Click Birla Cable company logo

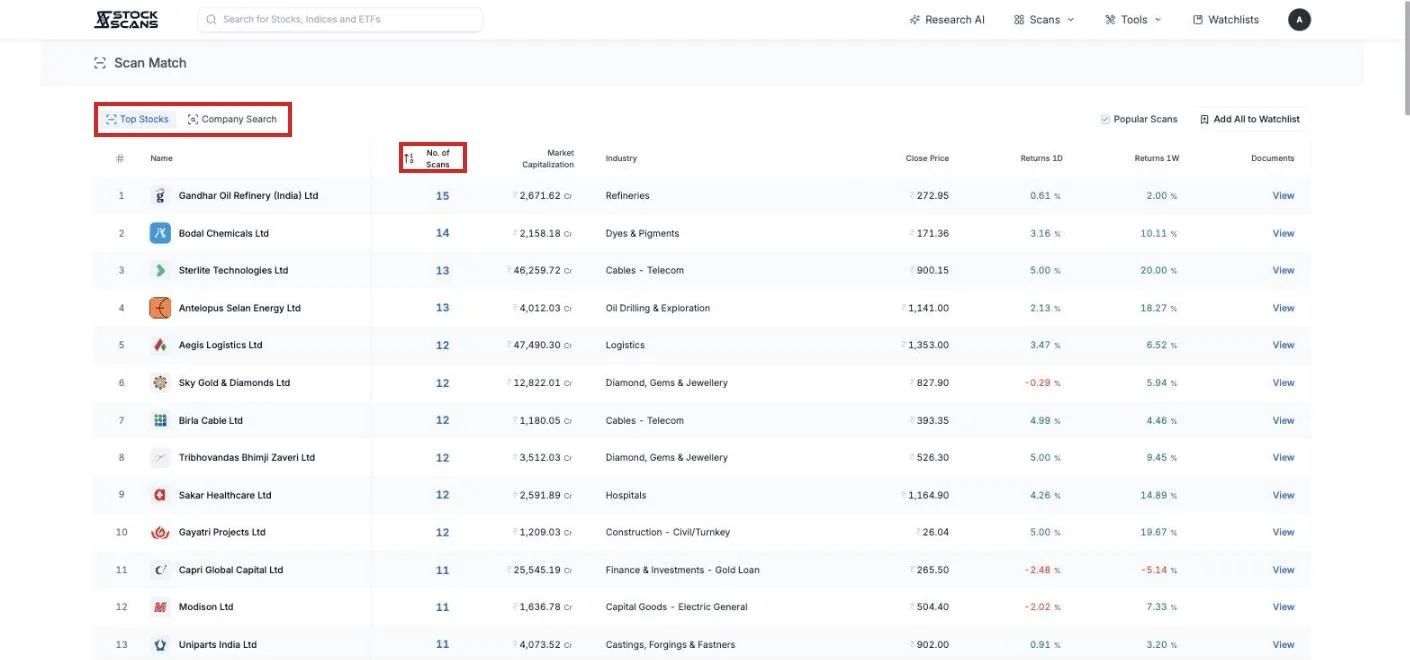pyautogui.click(x=160, y=420)
